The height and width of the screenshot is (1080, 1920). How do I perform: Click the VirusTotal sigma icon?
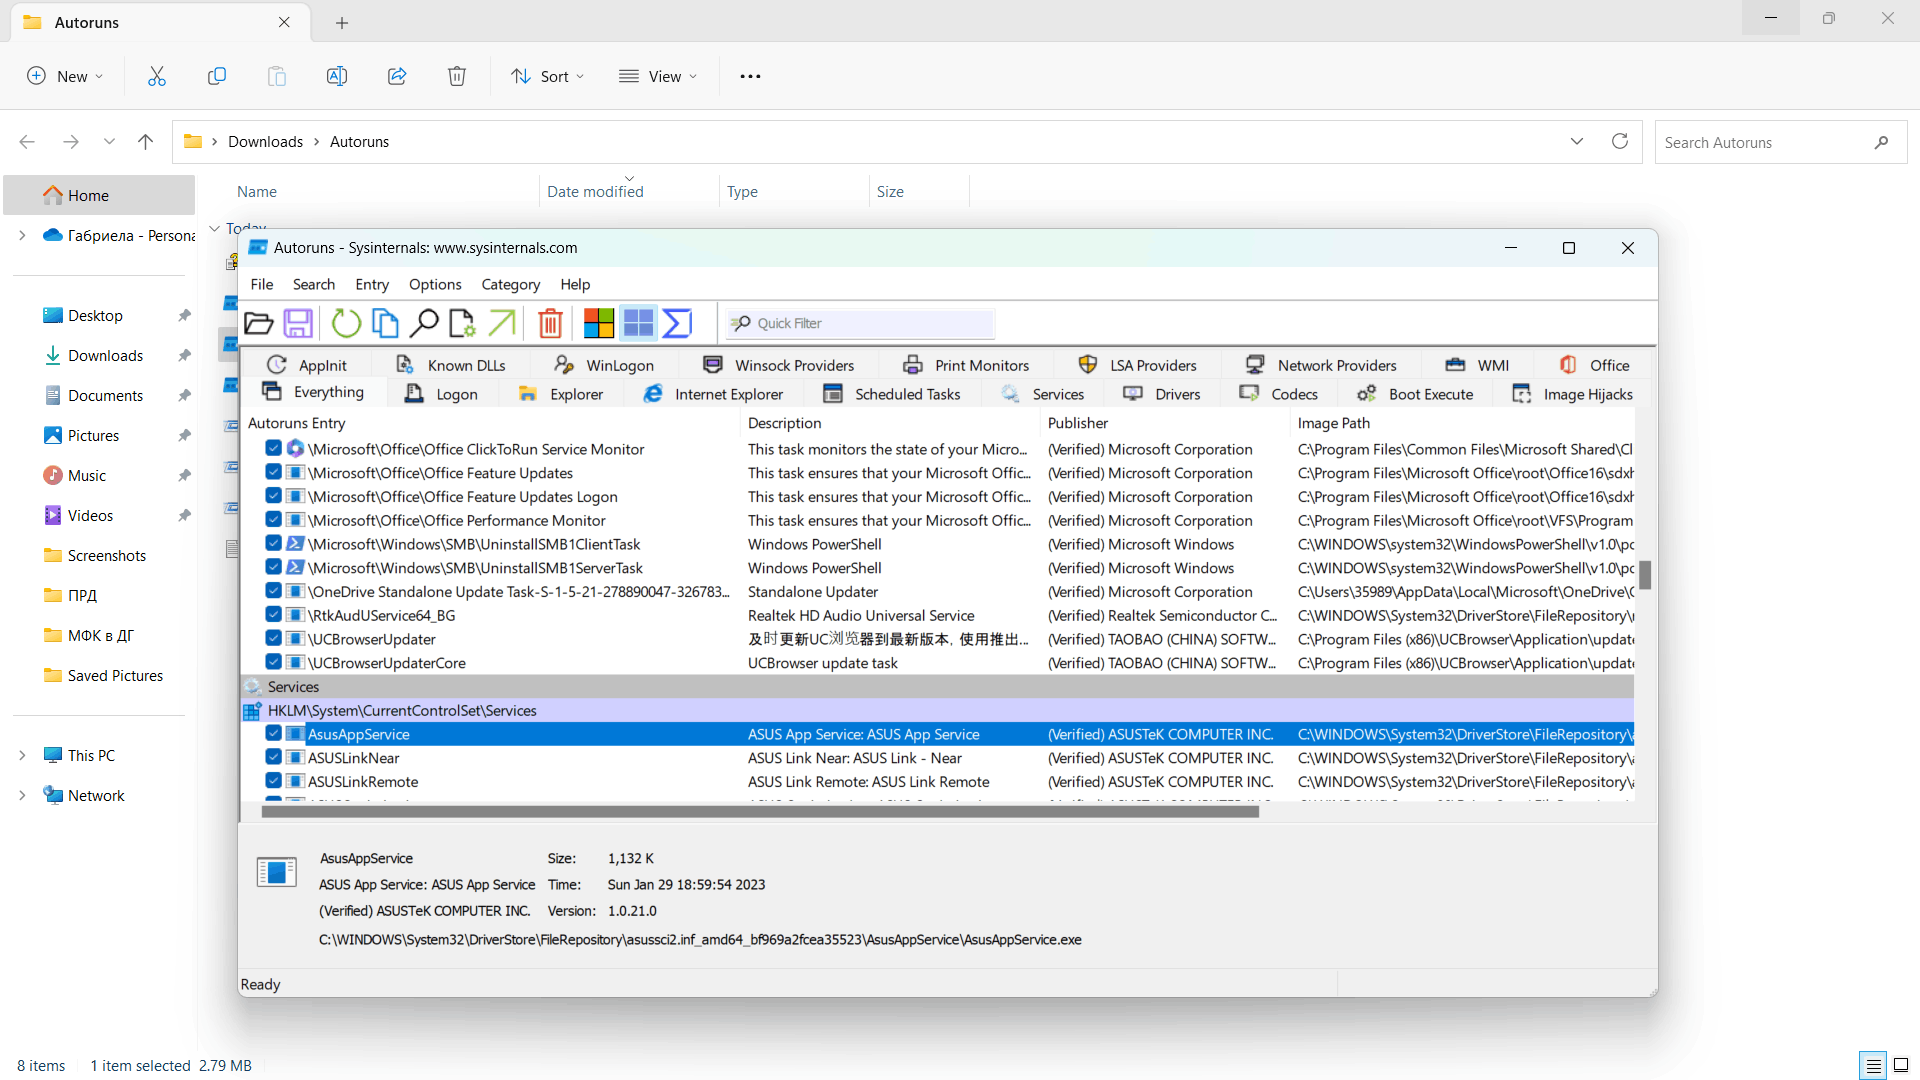[x=677, y=323]
